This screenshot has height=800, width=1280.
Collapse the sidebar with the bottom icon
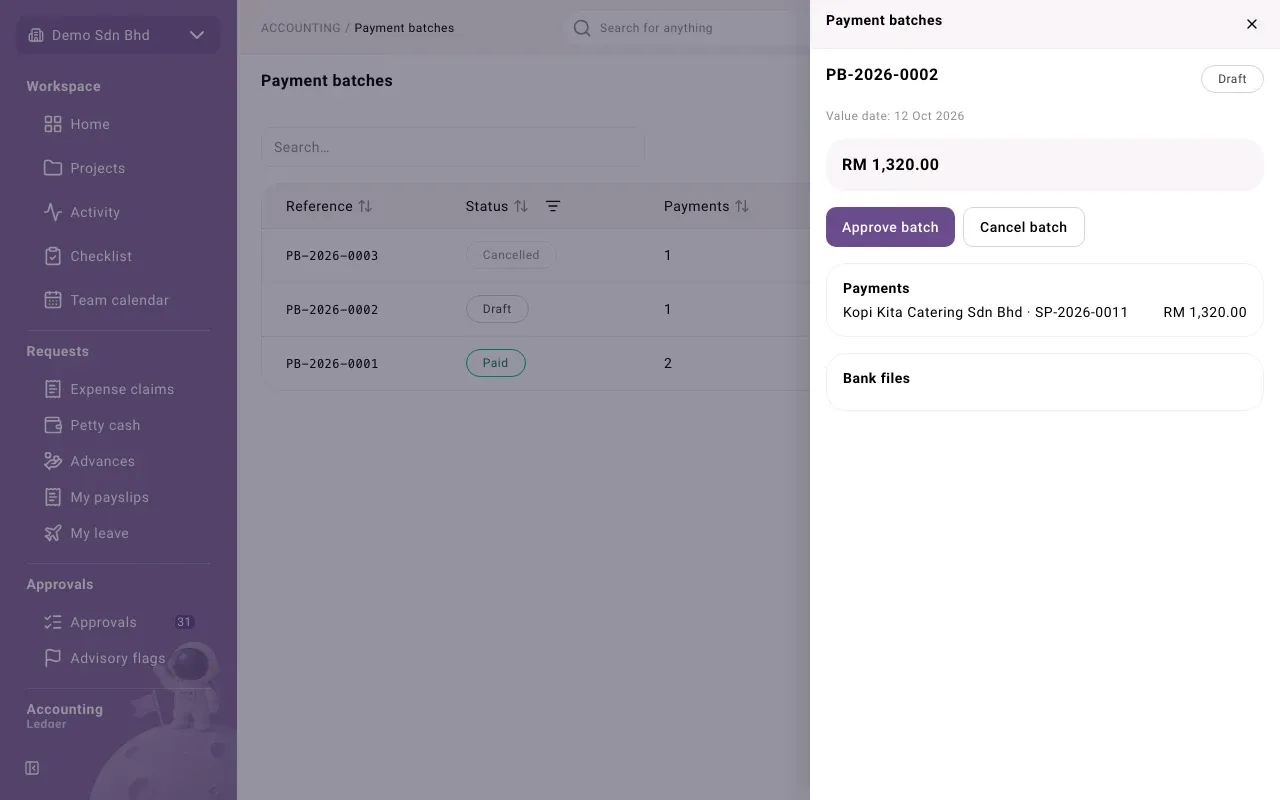click(32, 768)
